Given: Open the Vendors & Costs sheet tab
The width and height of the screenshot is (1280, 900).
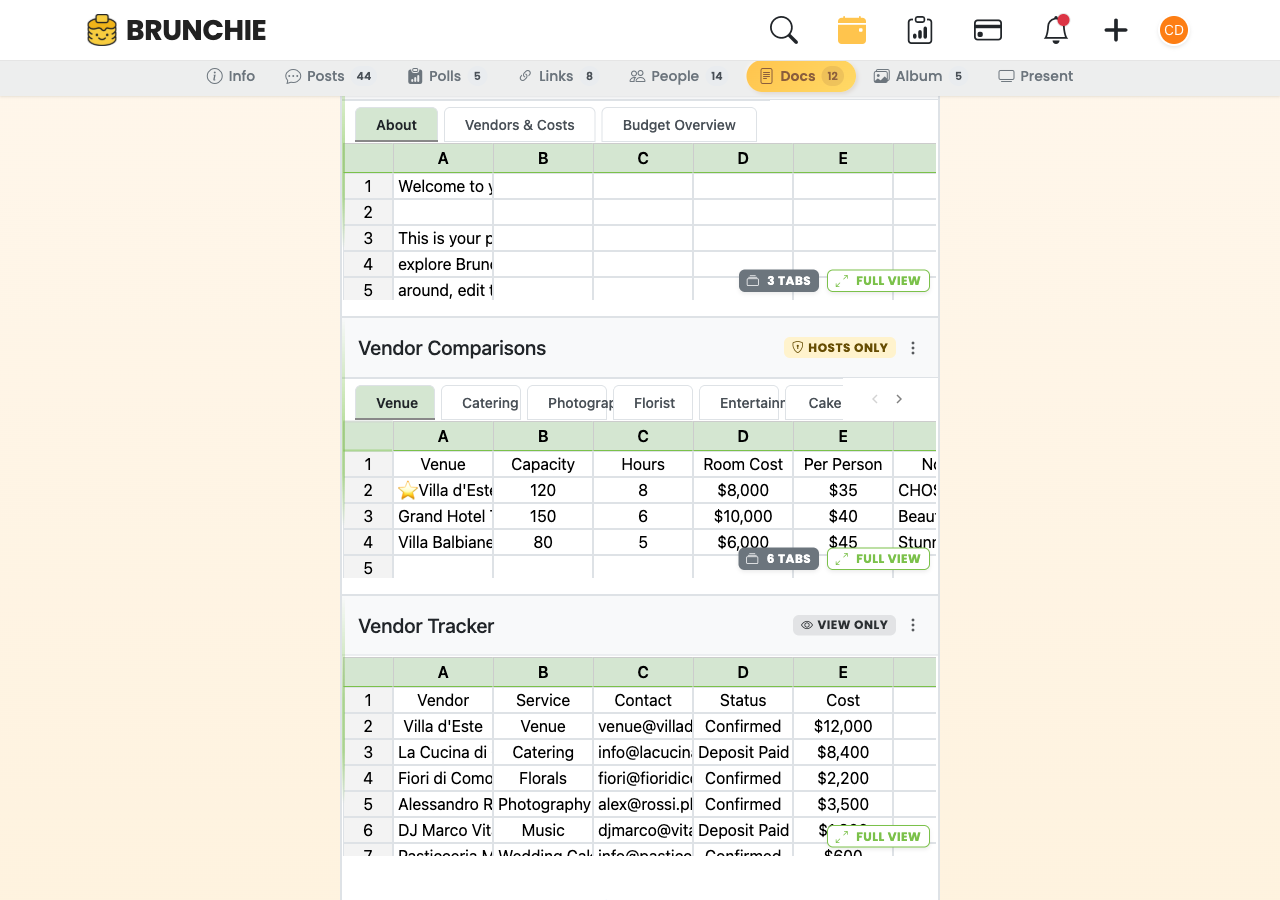Looking at the screenshot, I should tap(520, 125).
